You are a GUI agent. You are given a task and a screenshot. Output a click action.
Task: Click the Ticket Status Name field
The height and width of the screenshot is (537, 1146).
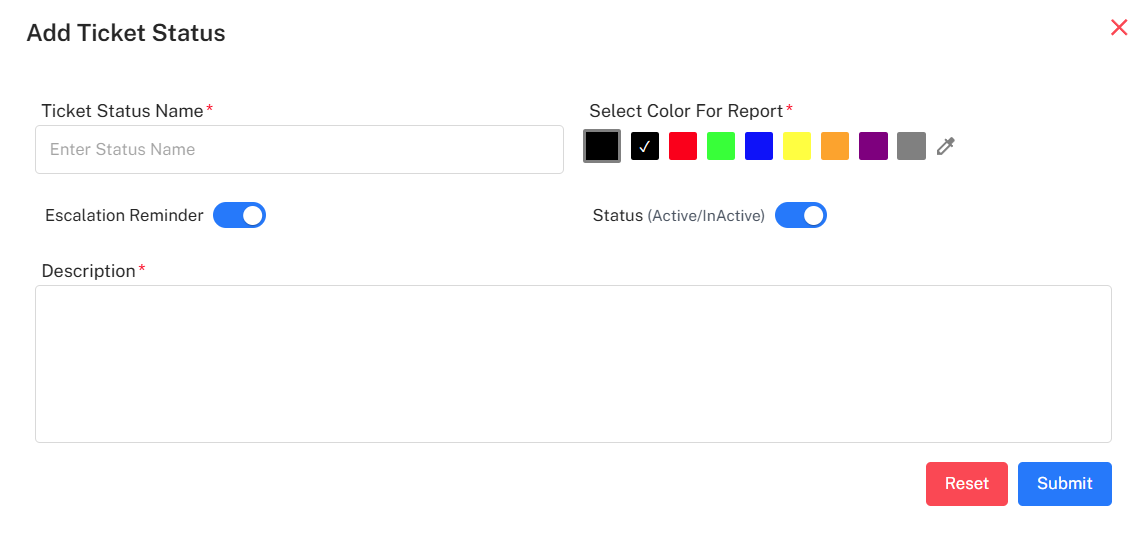pyautogui.click(x=299, y=149)
